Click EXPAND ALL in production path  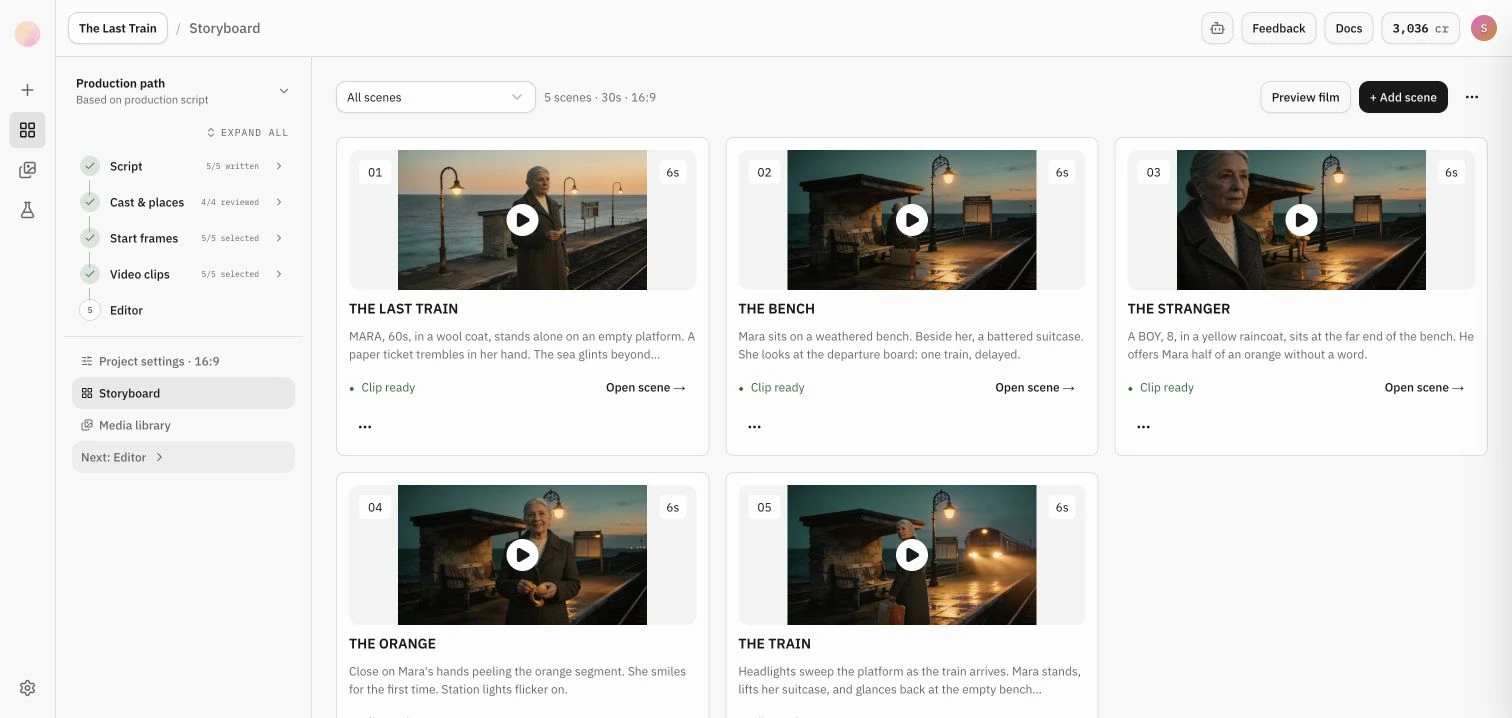pyautogui.click(x=247, y=132)
